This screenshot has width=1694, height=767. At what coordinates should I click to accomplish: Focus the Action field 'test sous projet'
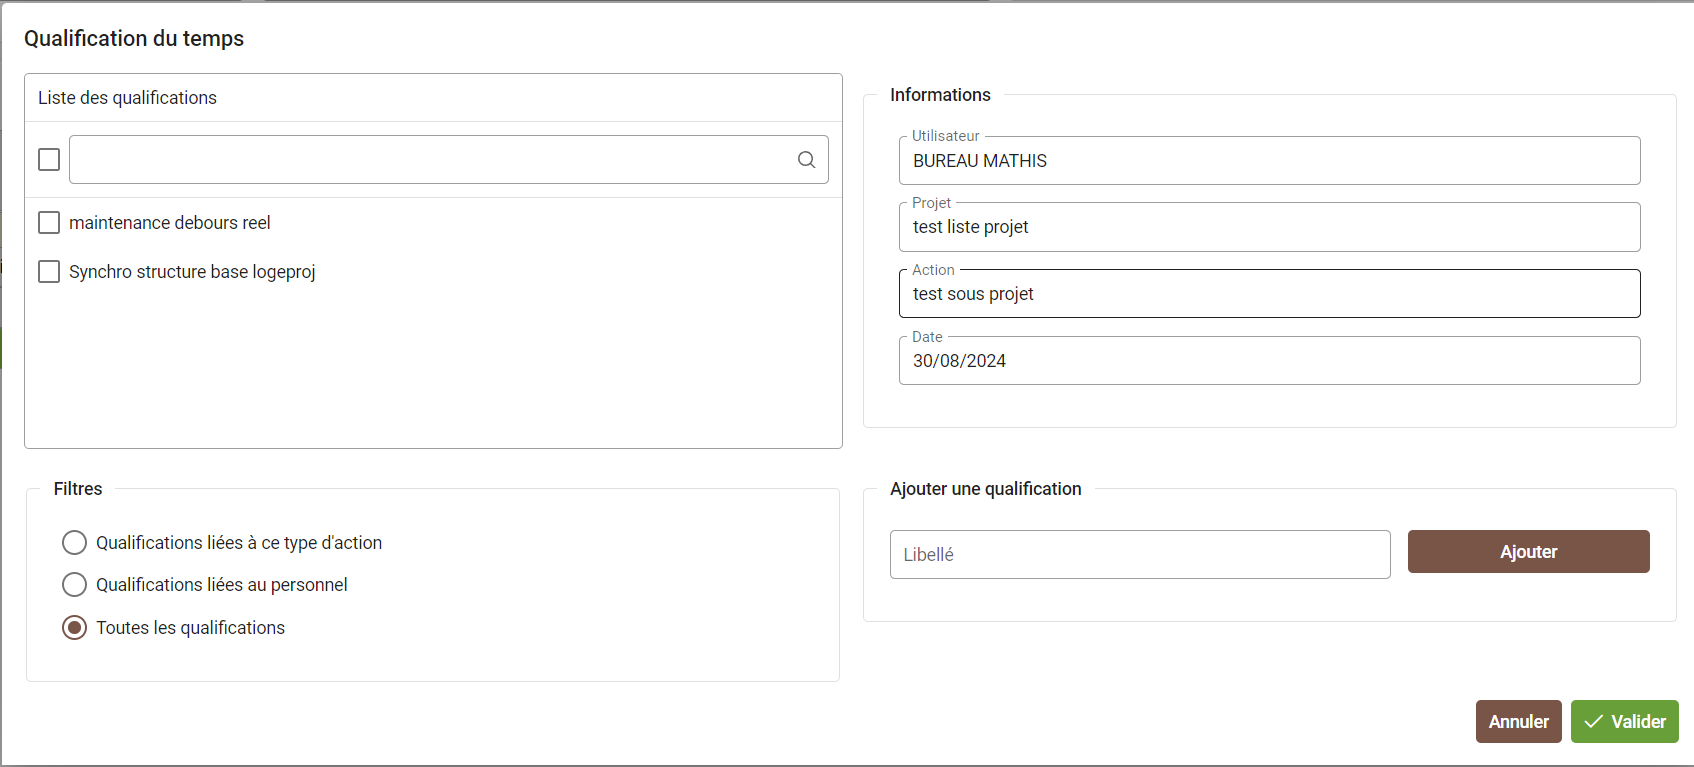coord(1268,294)
